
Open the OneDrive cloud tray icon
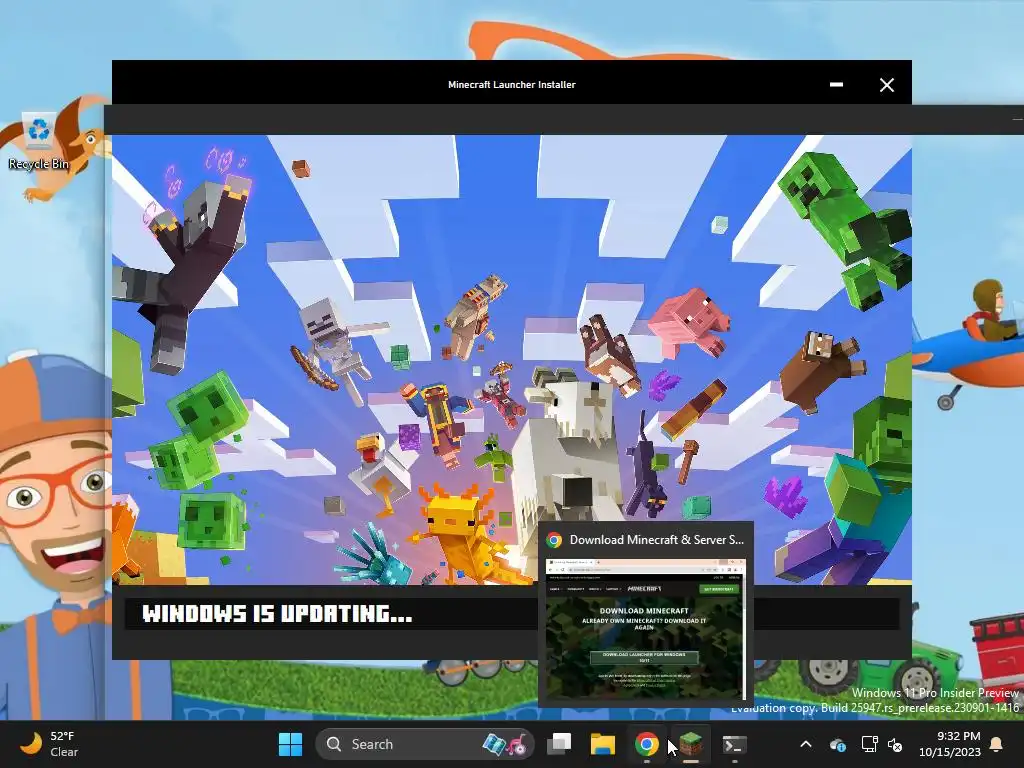coord(838,744)
